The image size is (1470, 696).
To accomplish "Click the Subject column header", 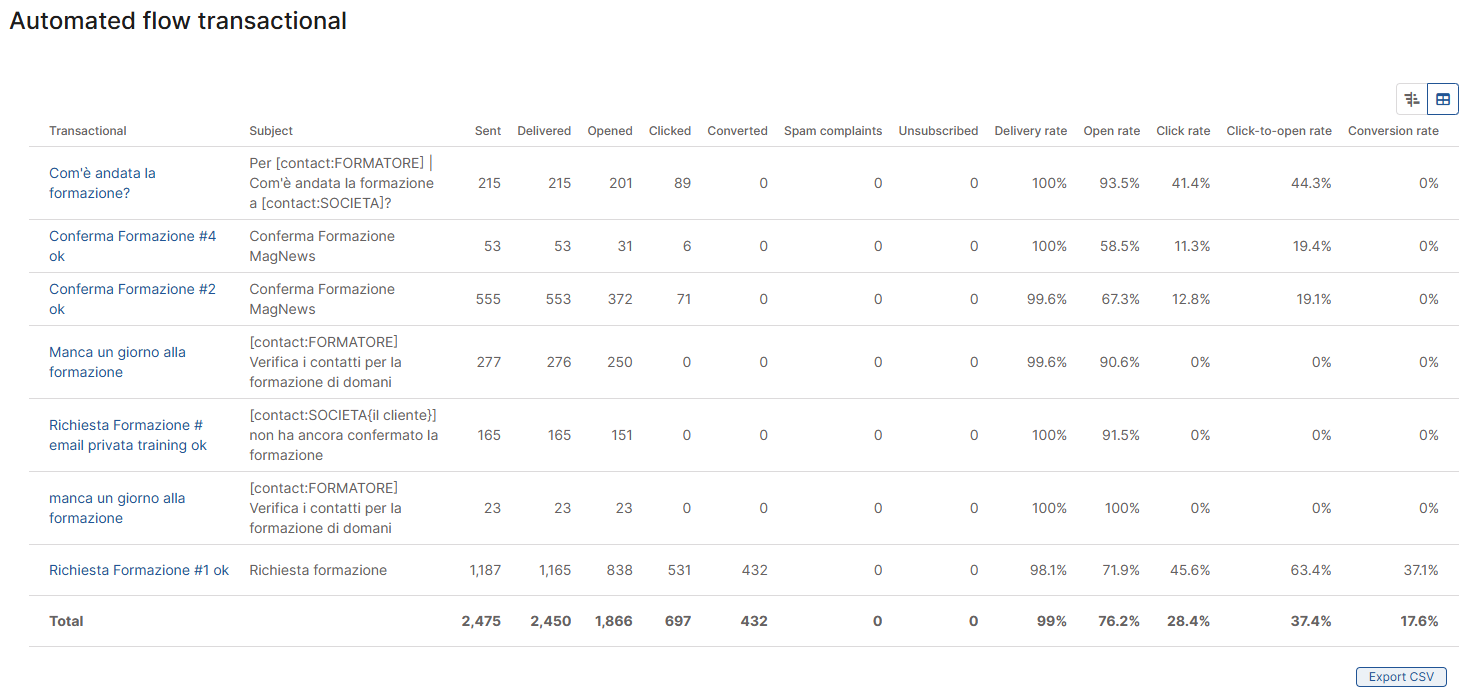I will (x=271, y=131).
